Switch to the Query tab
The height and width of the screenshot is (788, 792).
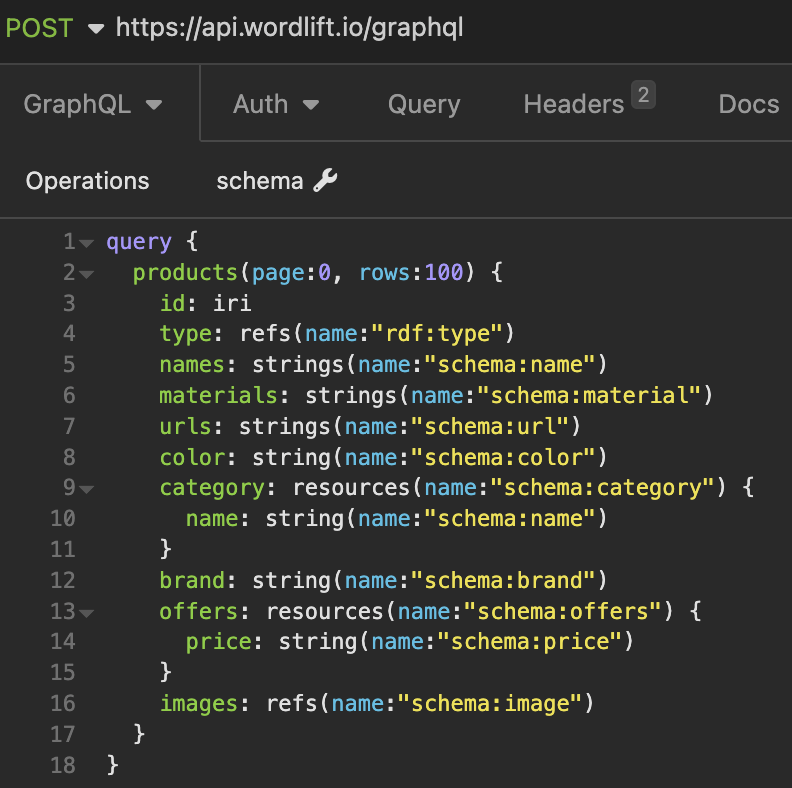[424, 105]
